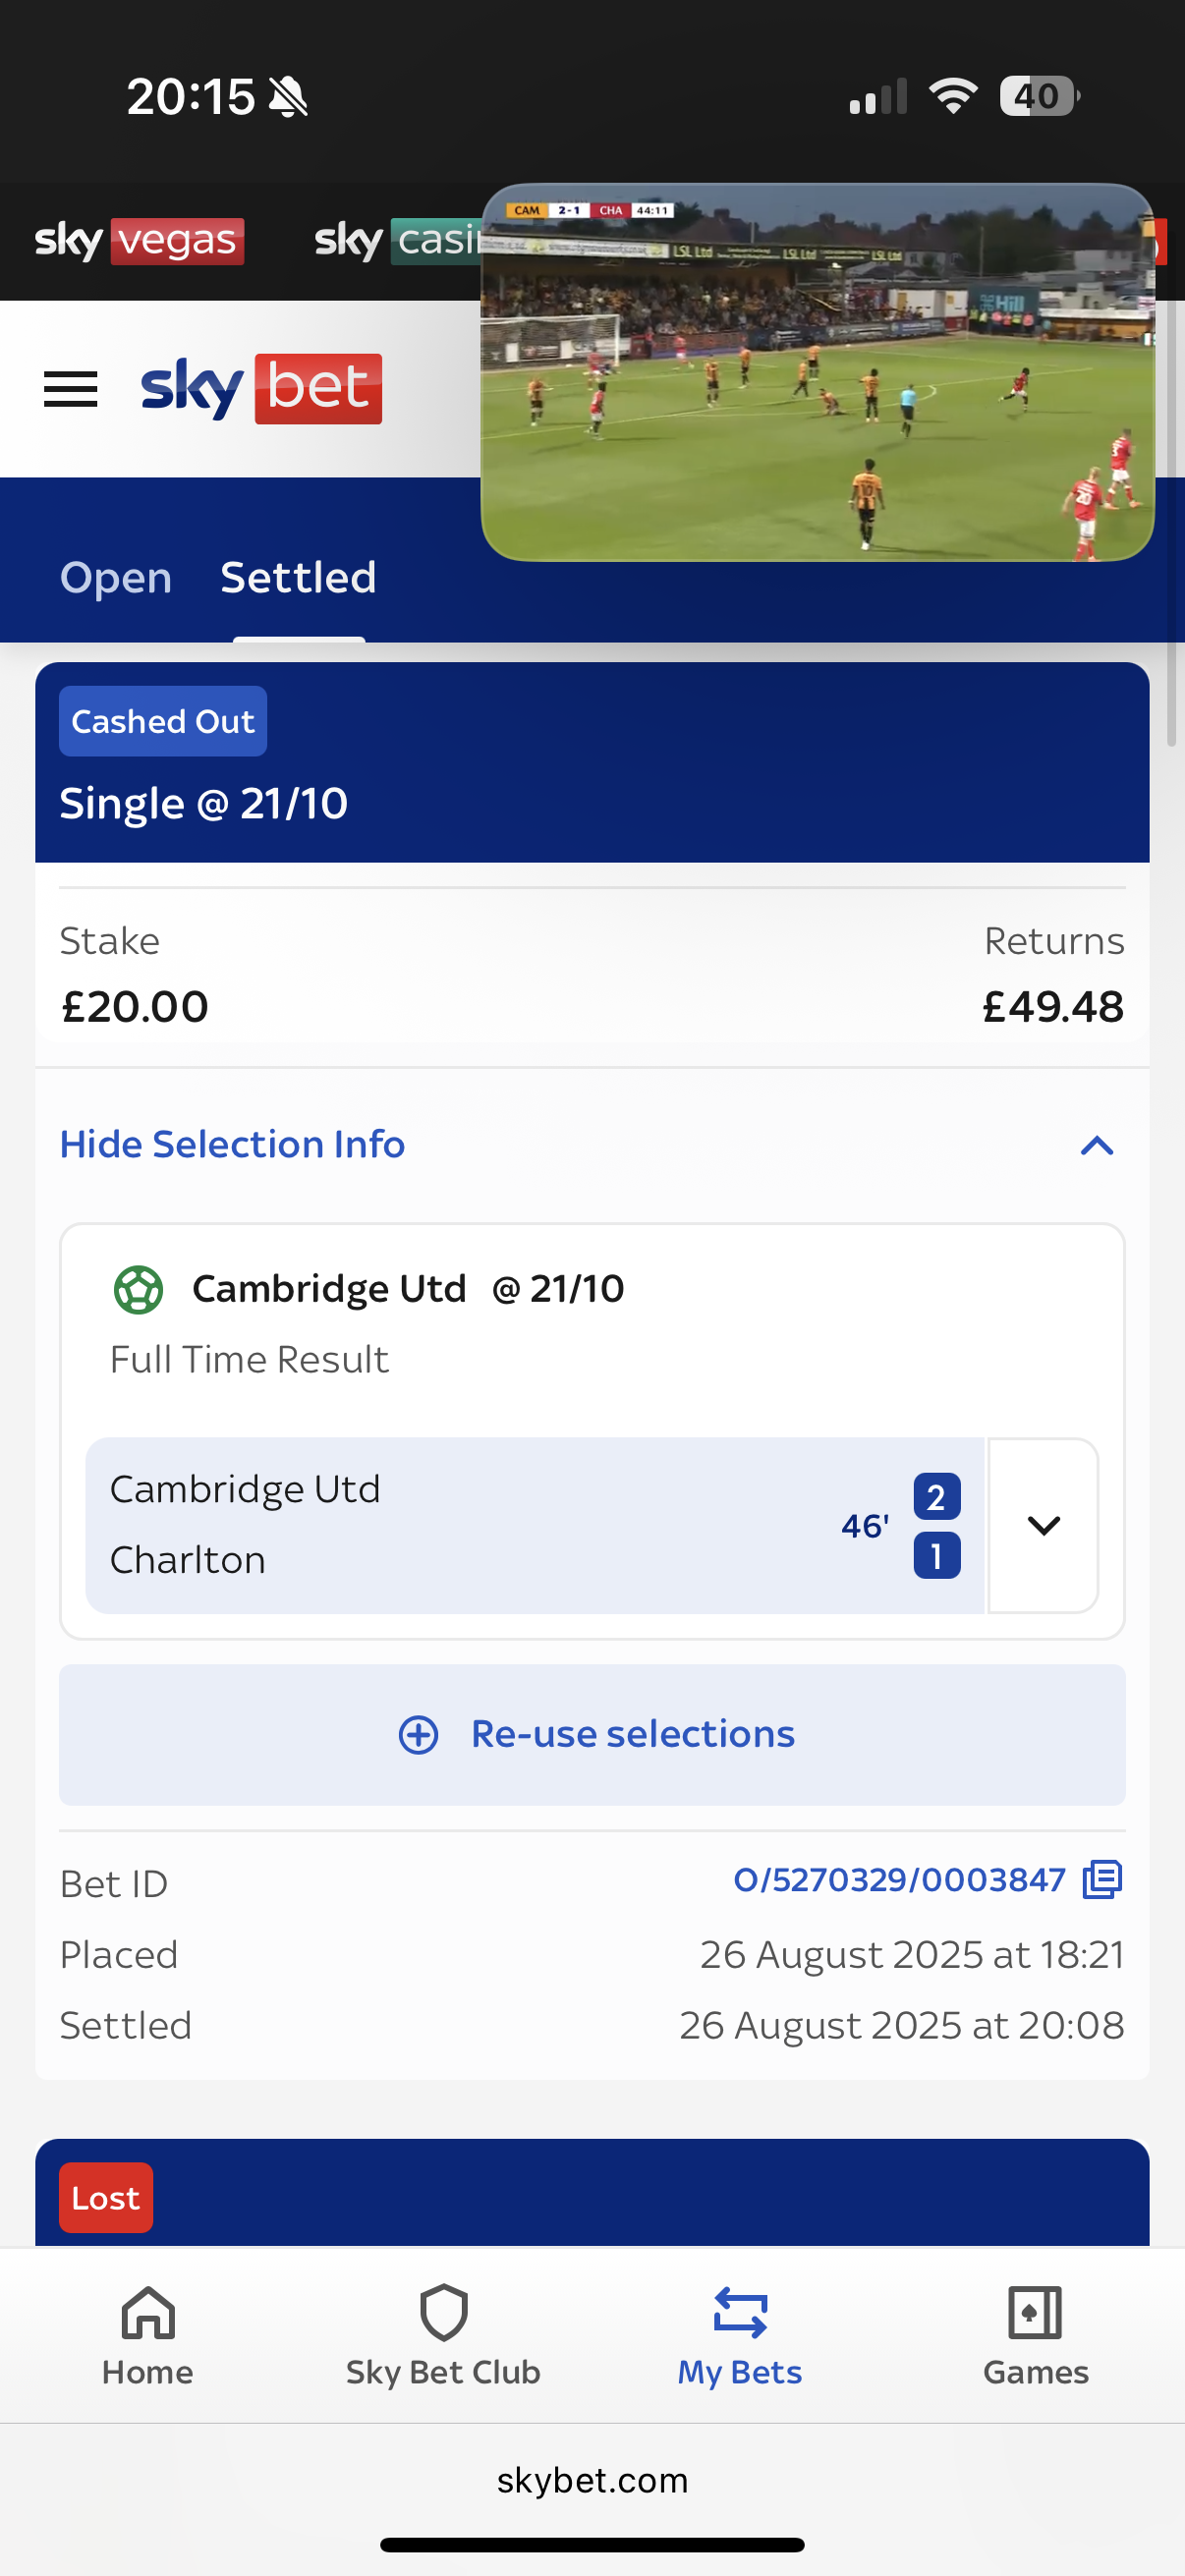Switch to the Open bets tab
The width and height of the screenshot is (1185, 2576).
point(116,578)
